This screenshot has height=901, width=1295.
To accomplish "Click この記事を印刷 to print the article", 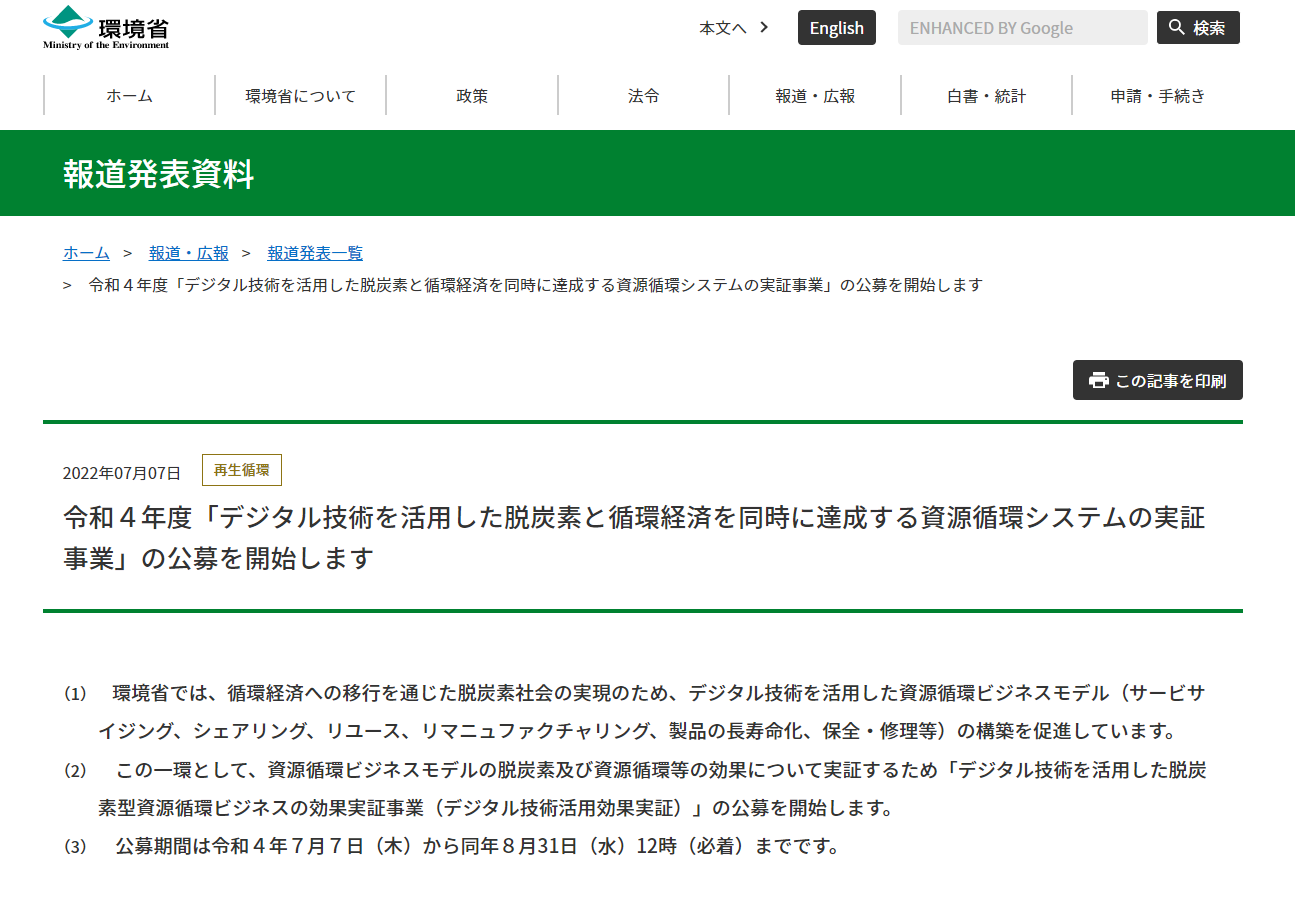I will [1157, 380].
